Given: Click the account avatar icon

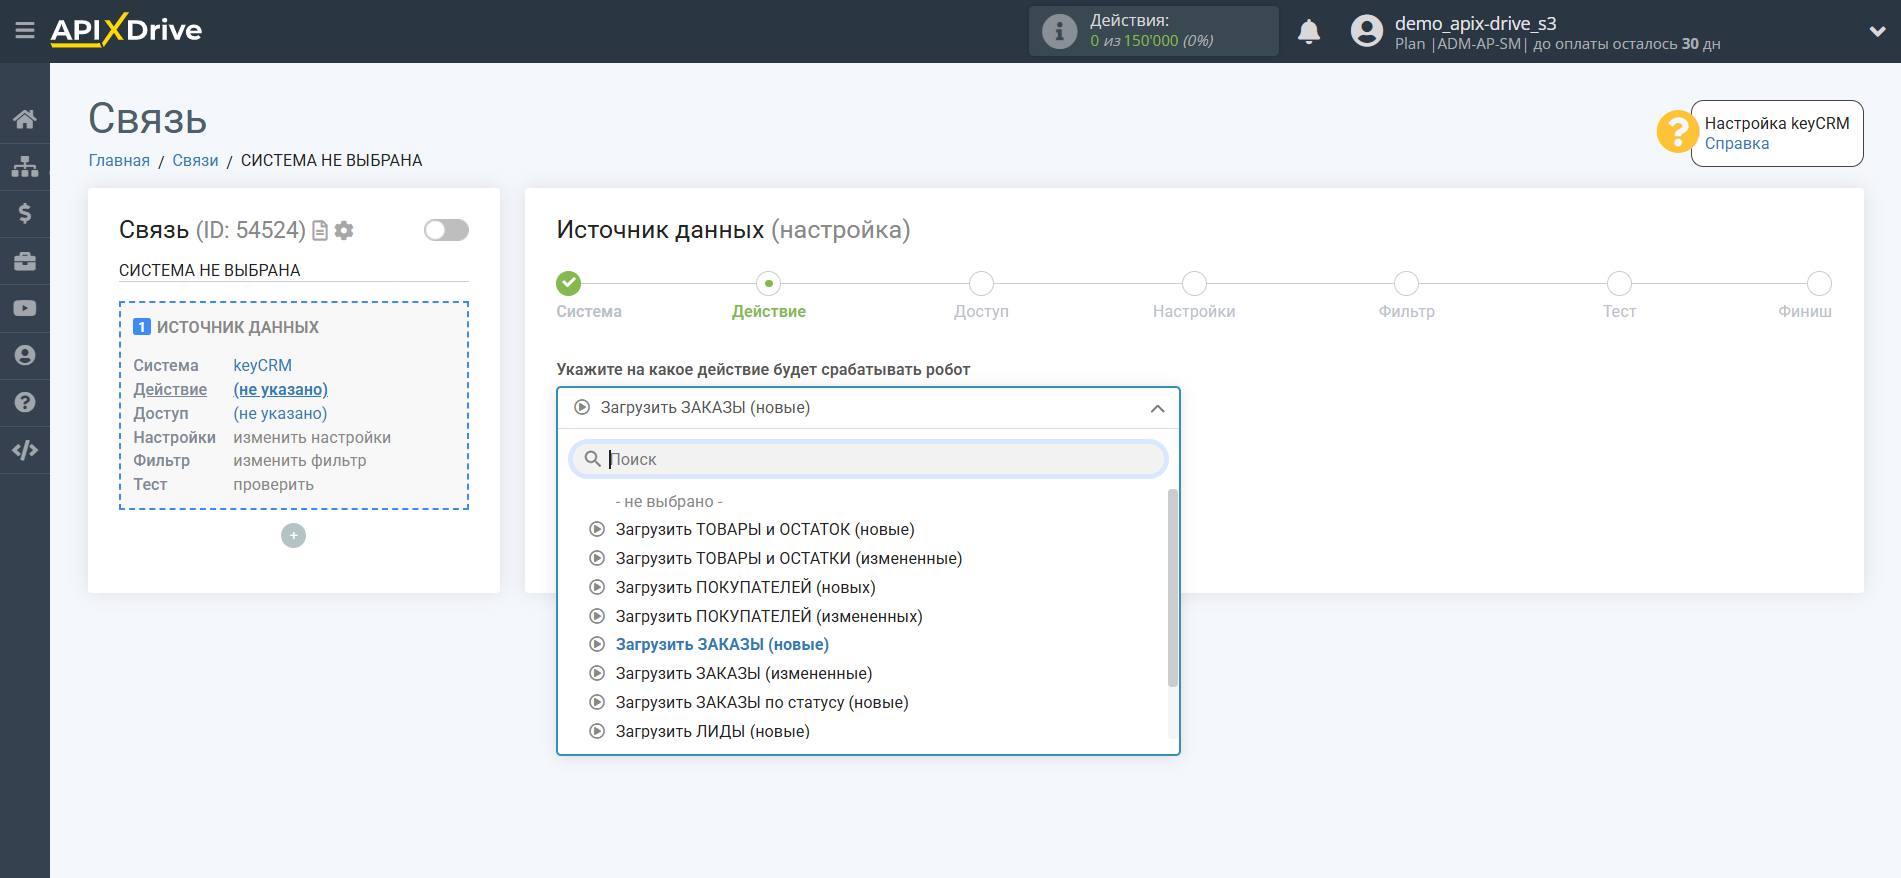Looking at the screenshot, I should coord(1366,31).
